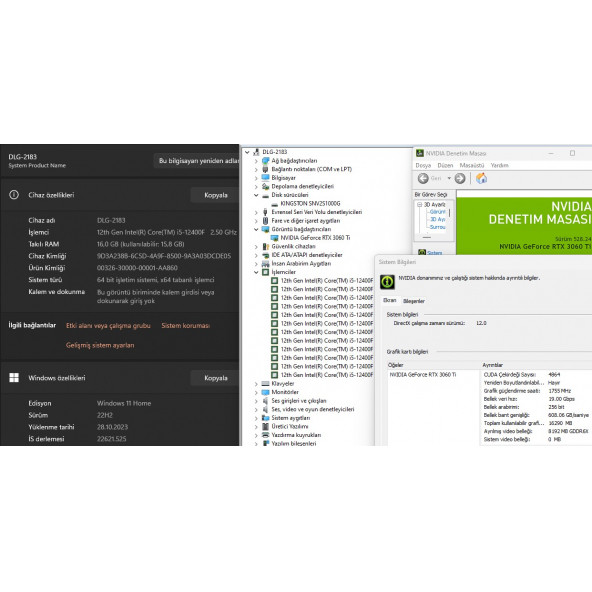
Task: Click the Klavyeler keyboard icon
Action: tap(265, 384)
